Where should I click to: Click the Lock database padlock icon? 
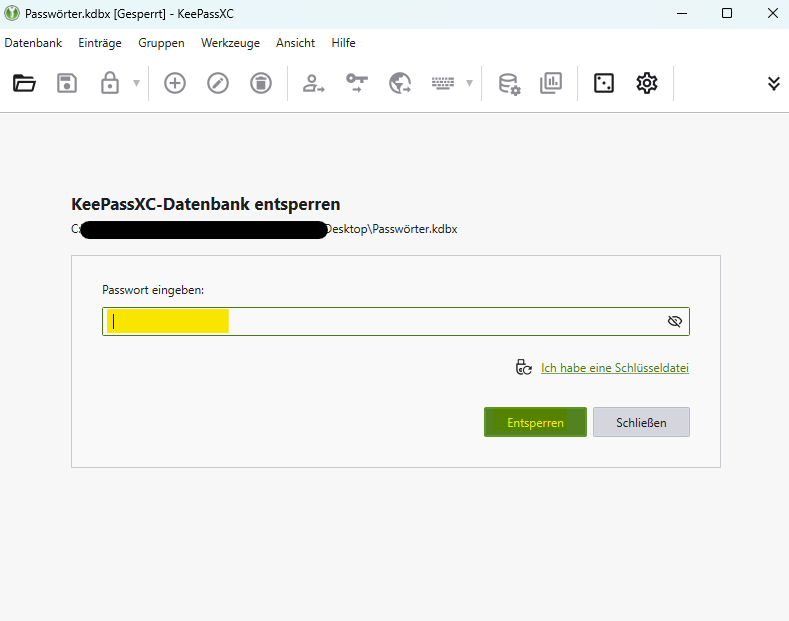[110, 83]
